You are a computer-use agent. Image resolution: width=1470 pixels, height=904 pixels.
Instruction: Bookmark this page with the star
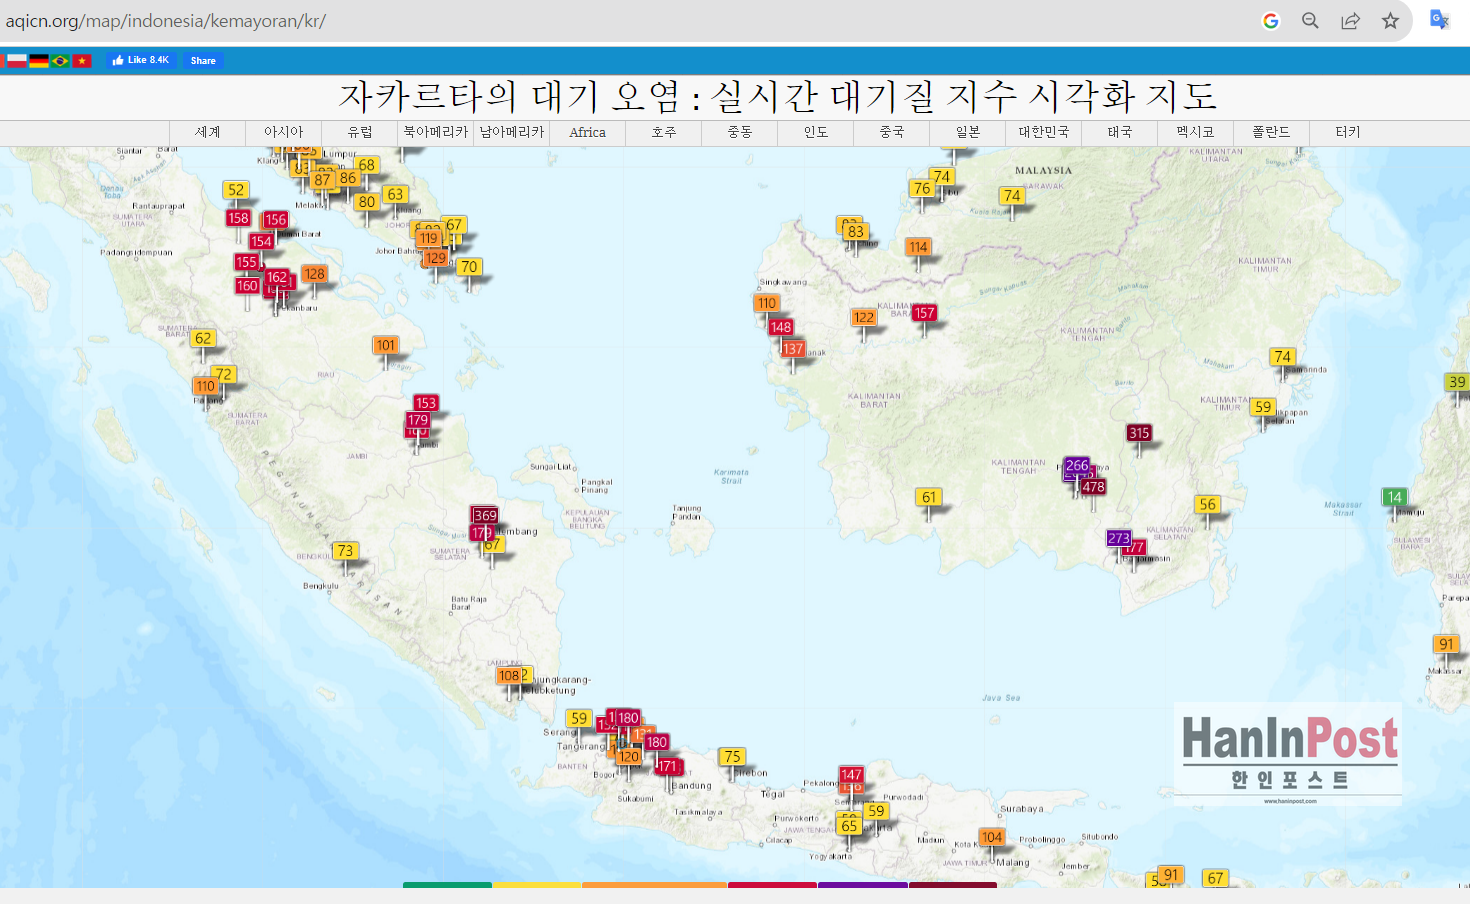(1390, 21)
